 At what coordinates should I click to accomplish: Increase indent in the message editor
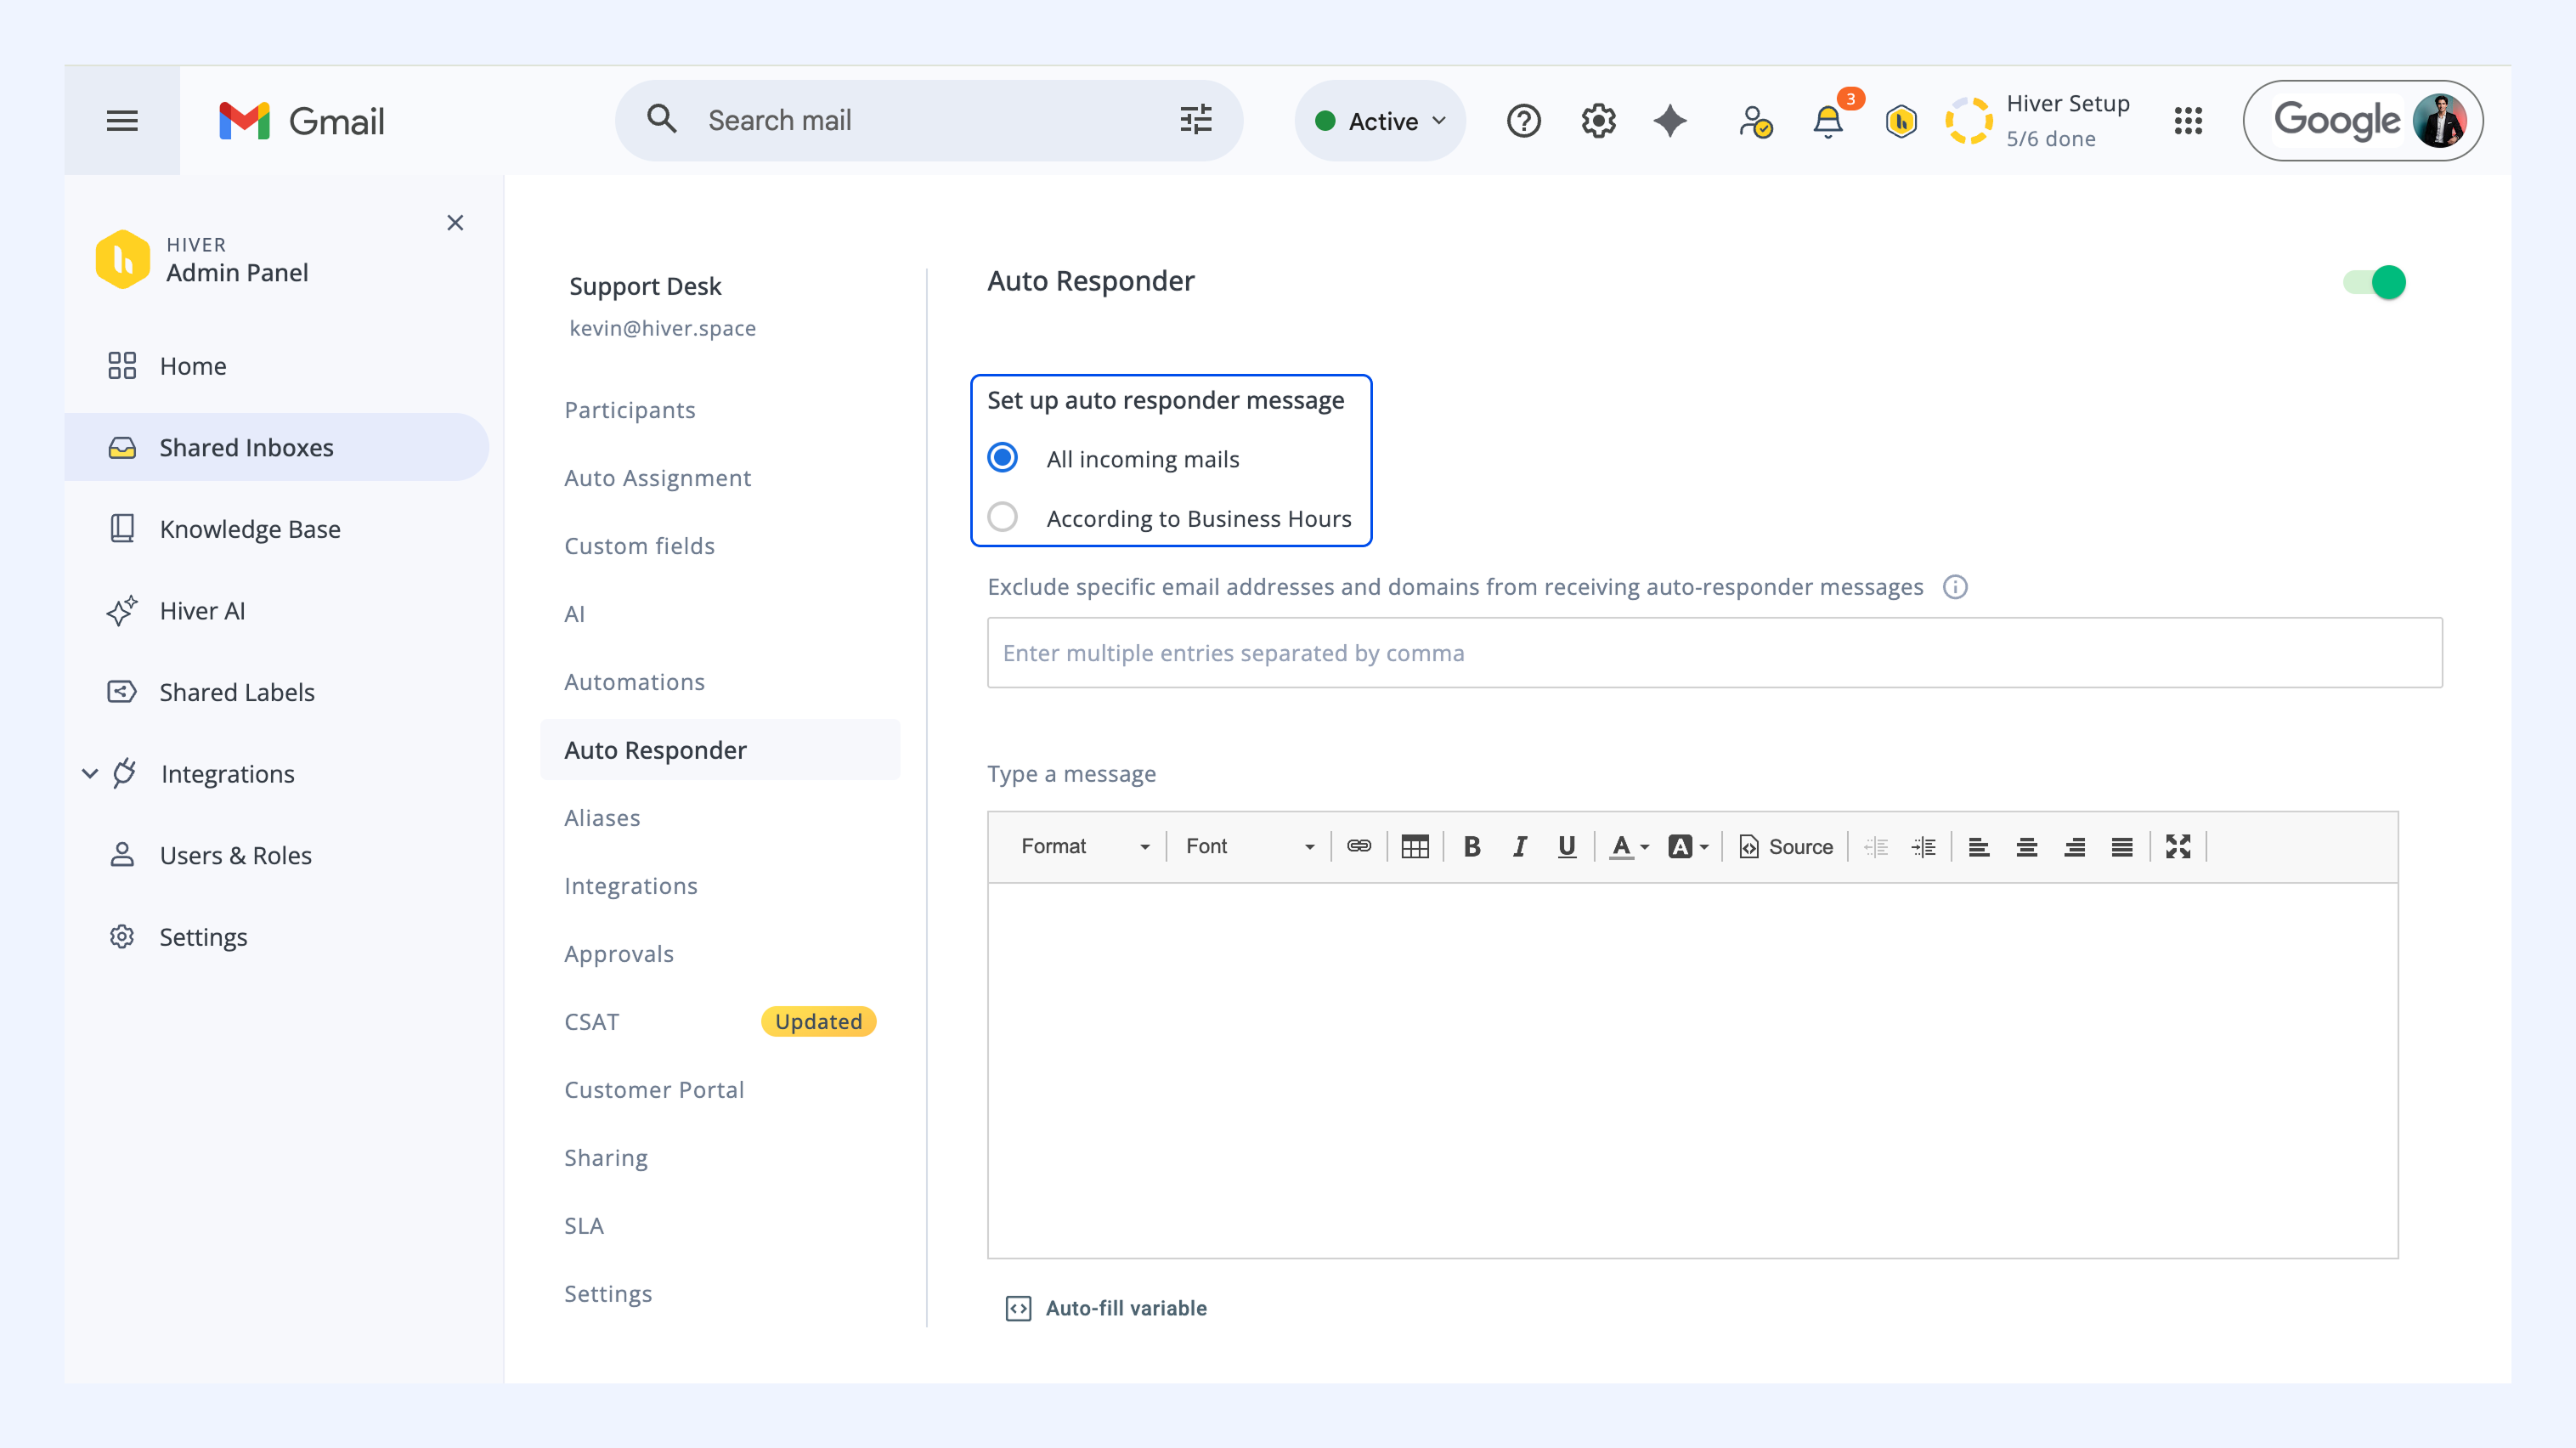click(x=1924, y=846)
